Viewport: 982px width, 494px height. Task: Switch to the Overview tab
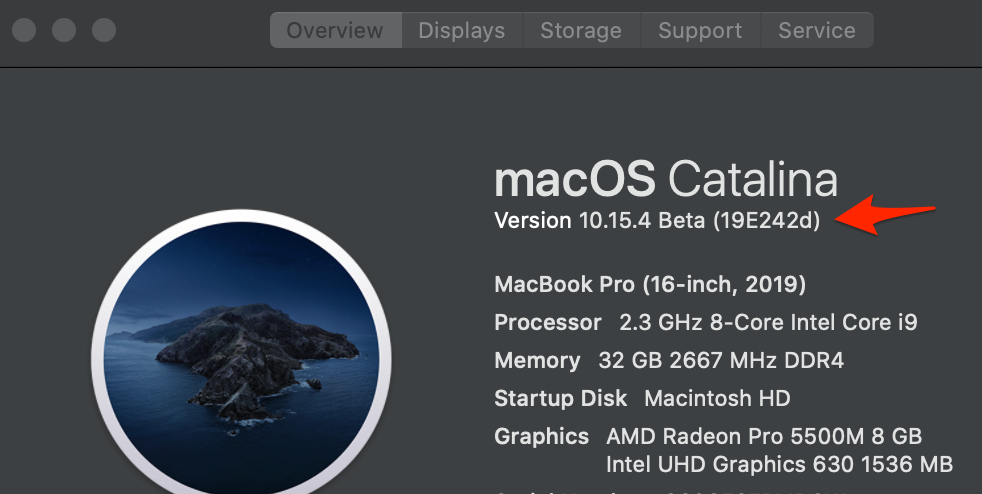point(336,30)
